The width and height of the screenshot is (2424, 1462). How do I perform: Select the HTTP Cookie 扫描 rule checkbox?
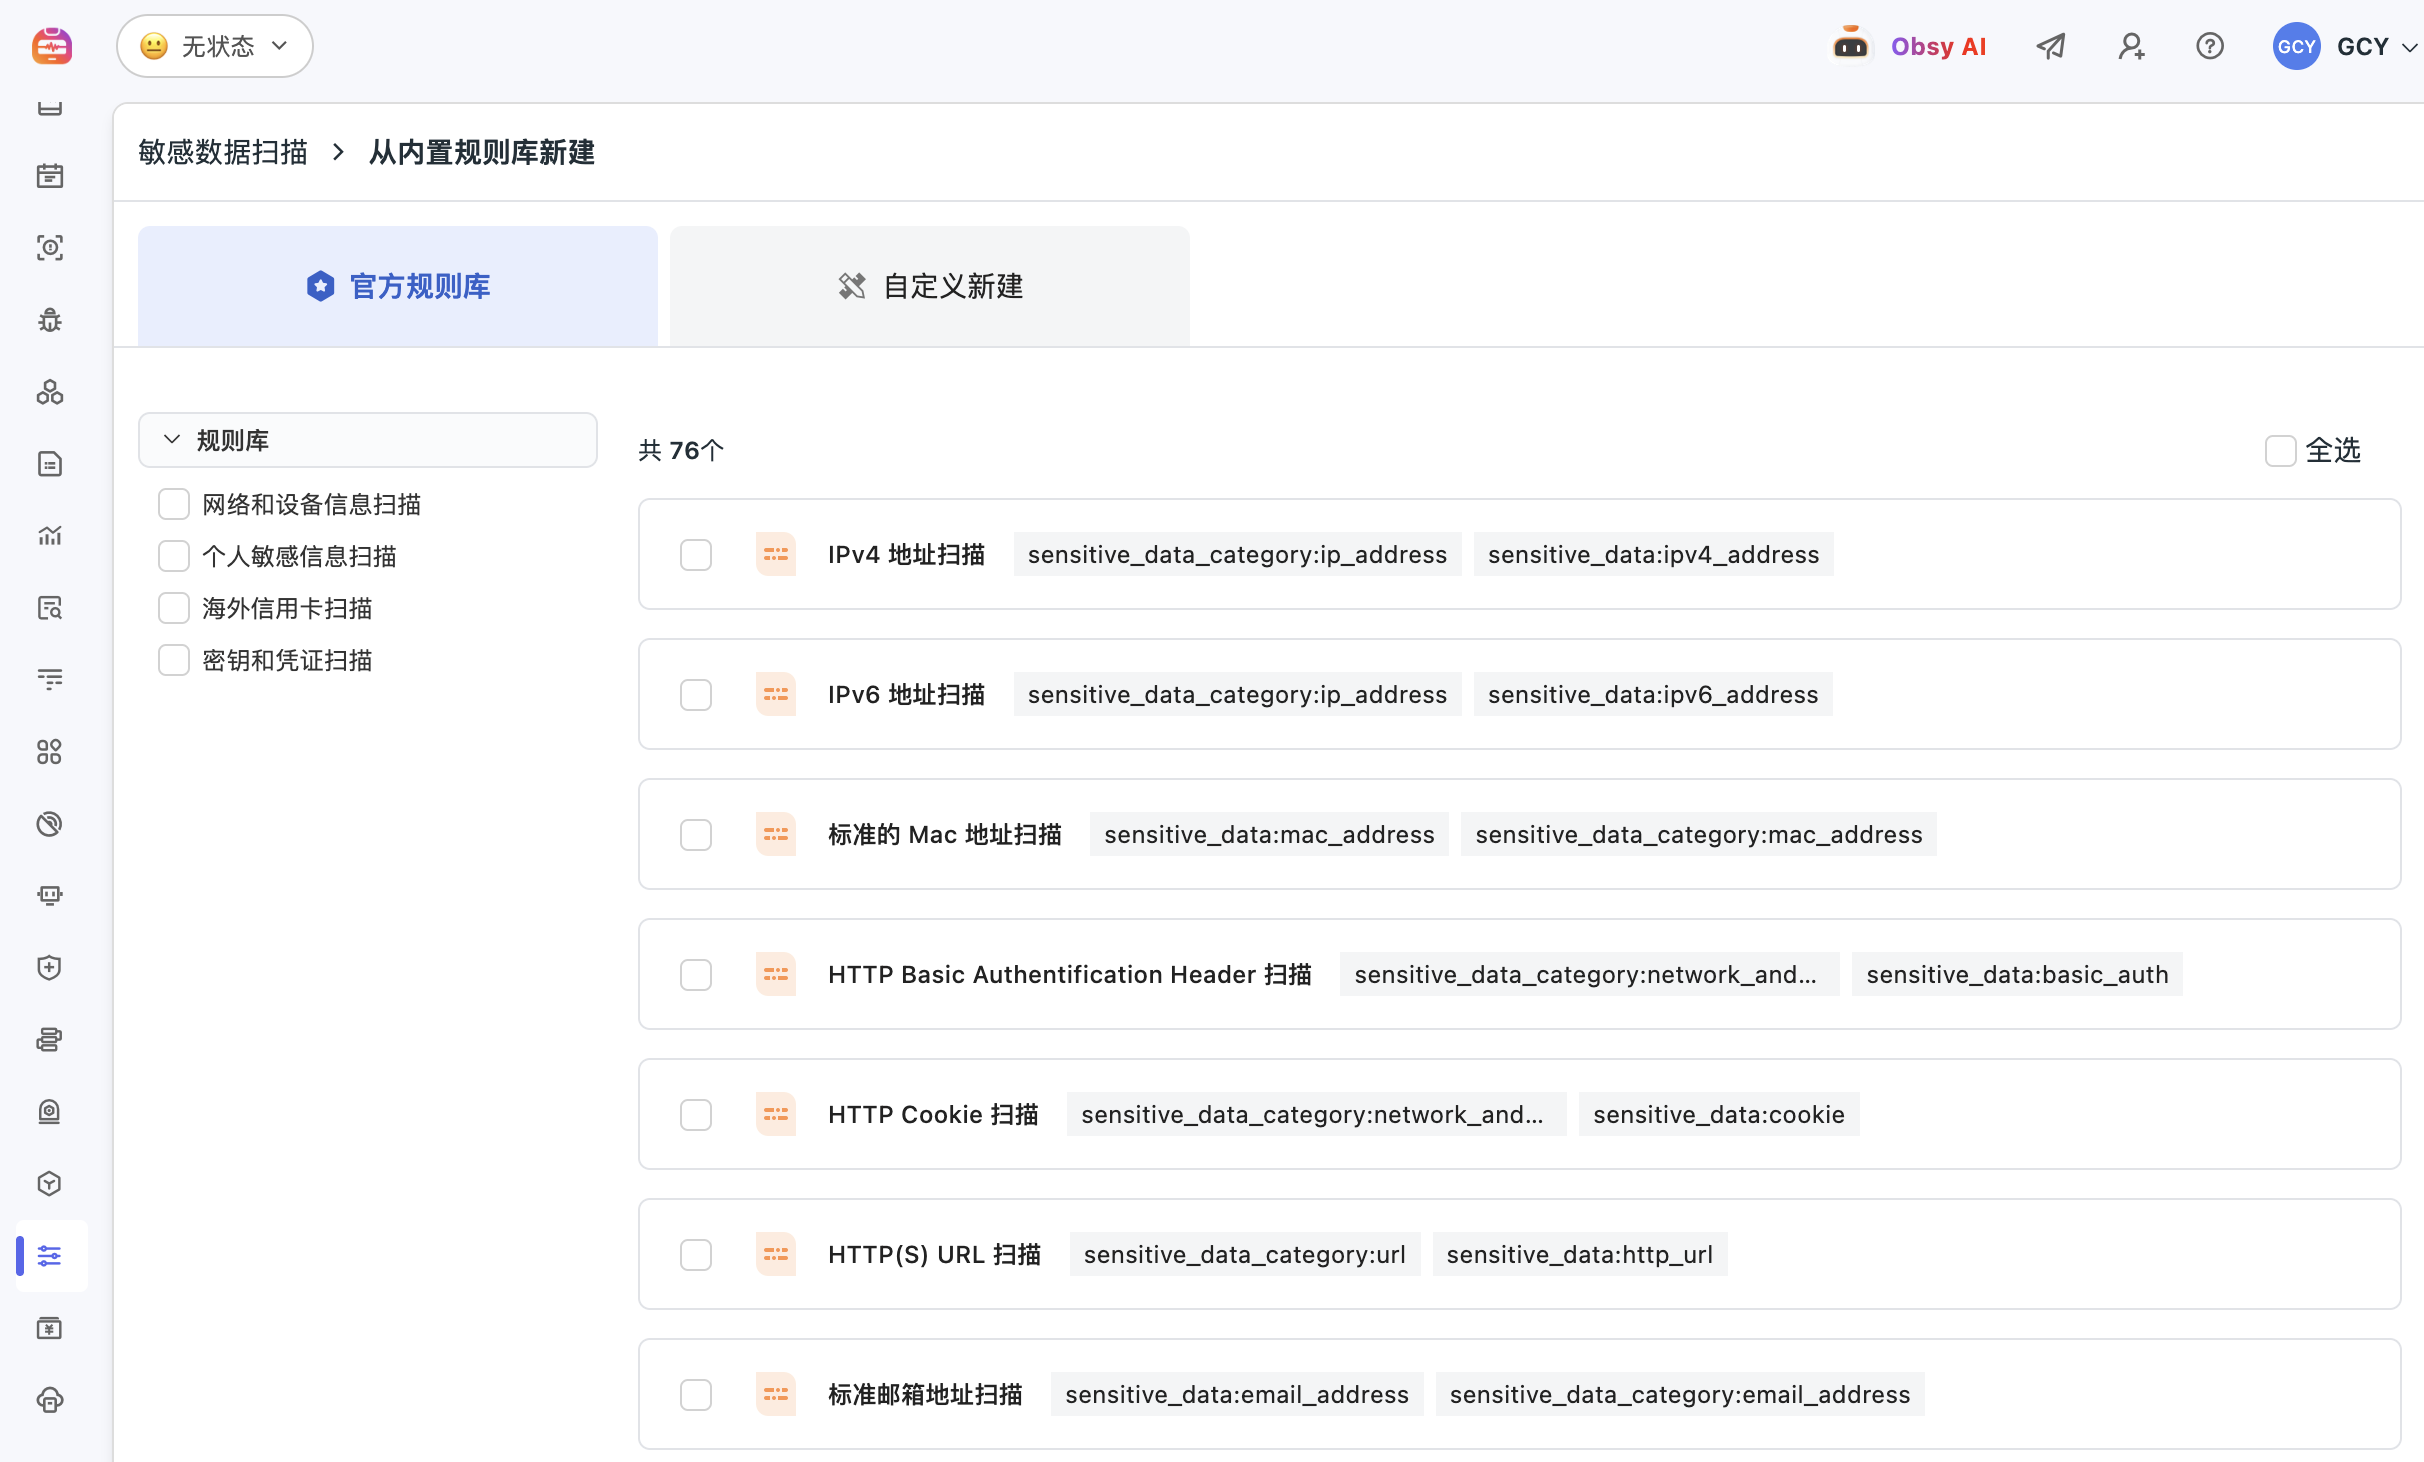pyautogui.click(x=696, y=1114)
